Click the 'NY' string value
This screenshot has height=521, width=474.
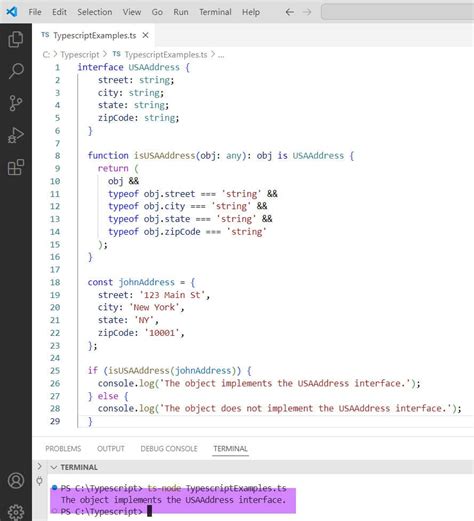coord(144,320)
